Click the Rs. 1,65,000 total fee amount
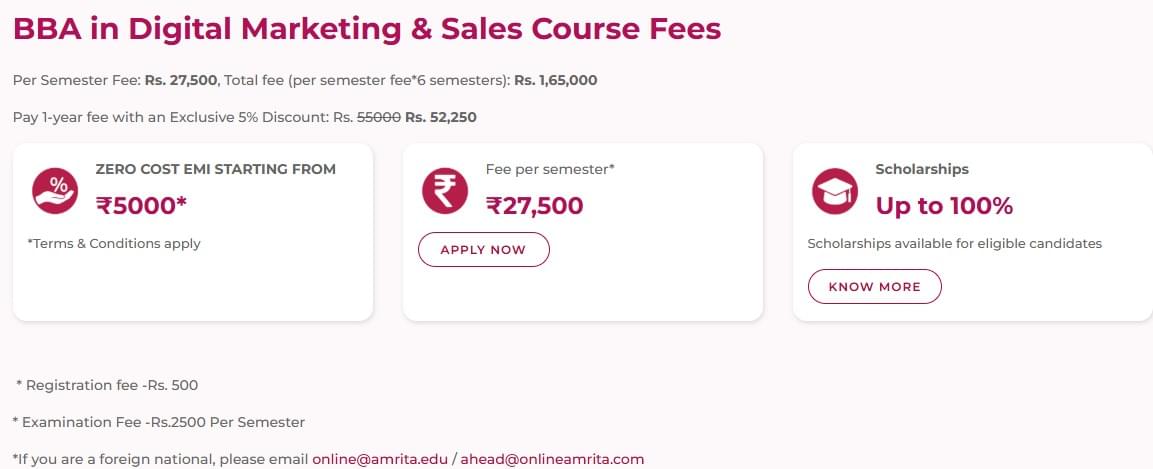 pyautogui.click(x=555, y=80)
